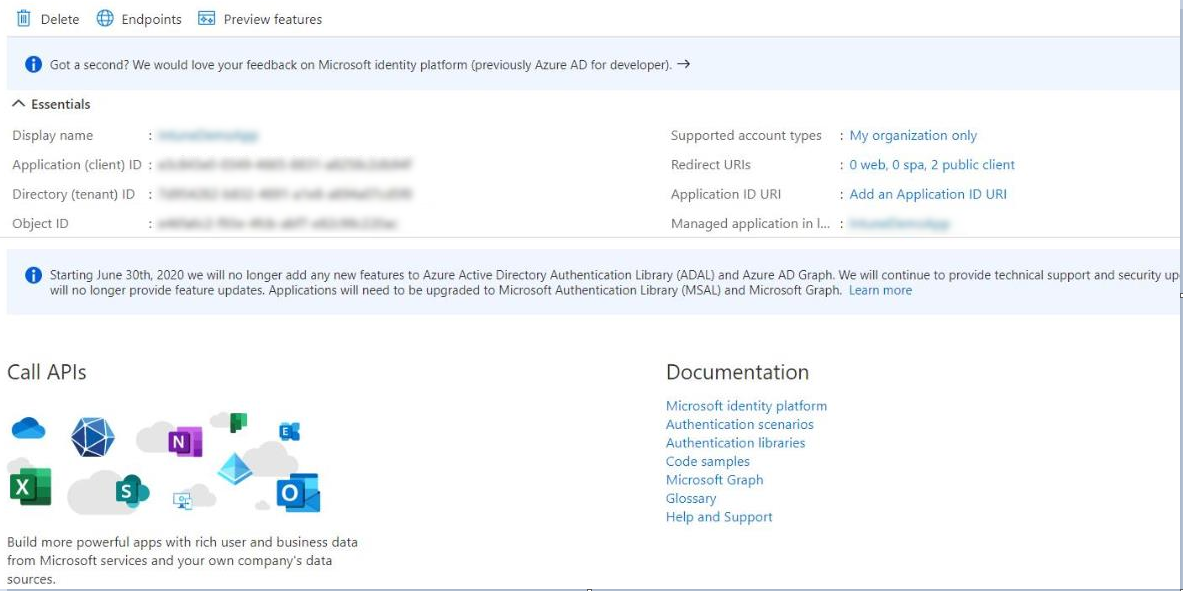Open Endpoints via the globe icon

point(105,19)
